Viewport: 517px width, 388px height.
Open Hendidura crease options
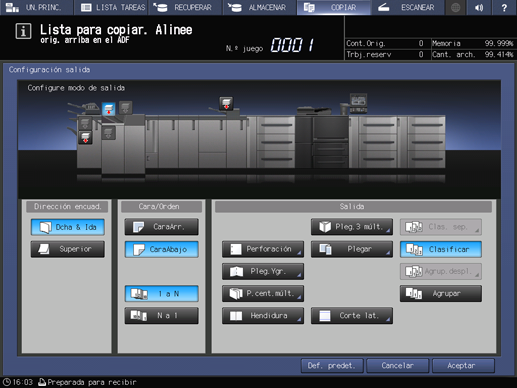point(263,316)
